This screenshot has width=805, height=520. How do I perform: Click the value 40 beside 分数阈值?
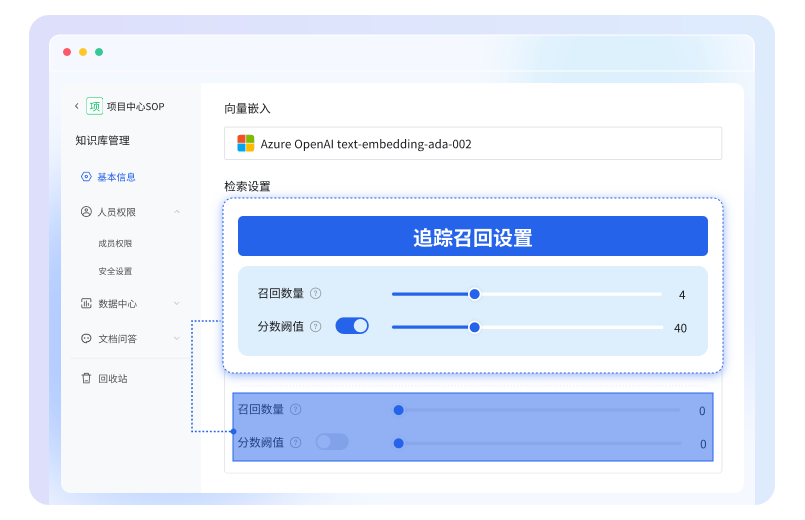680,328
